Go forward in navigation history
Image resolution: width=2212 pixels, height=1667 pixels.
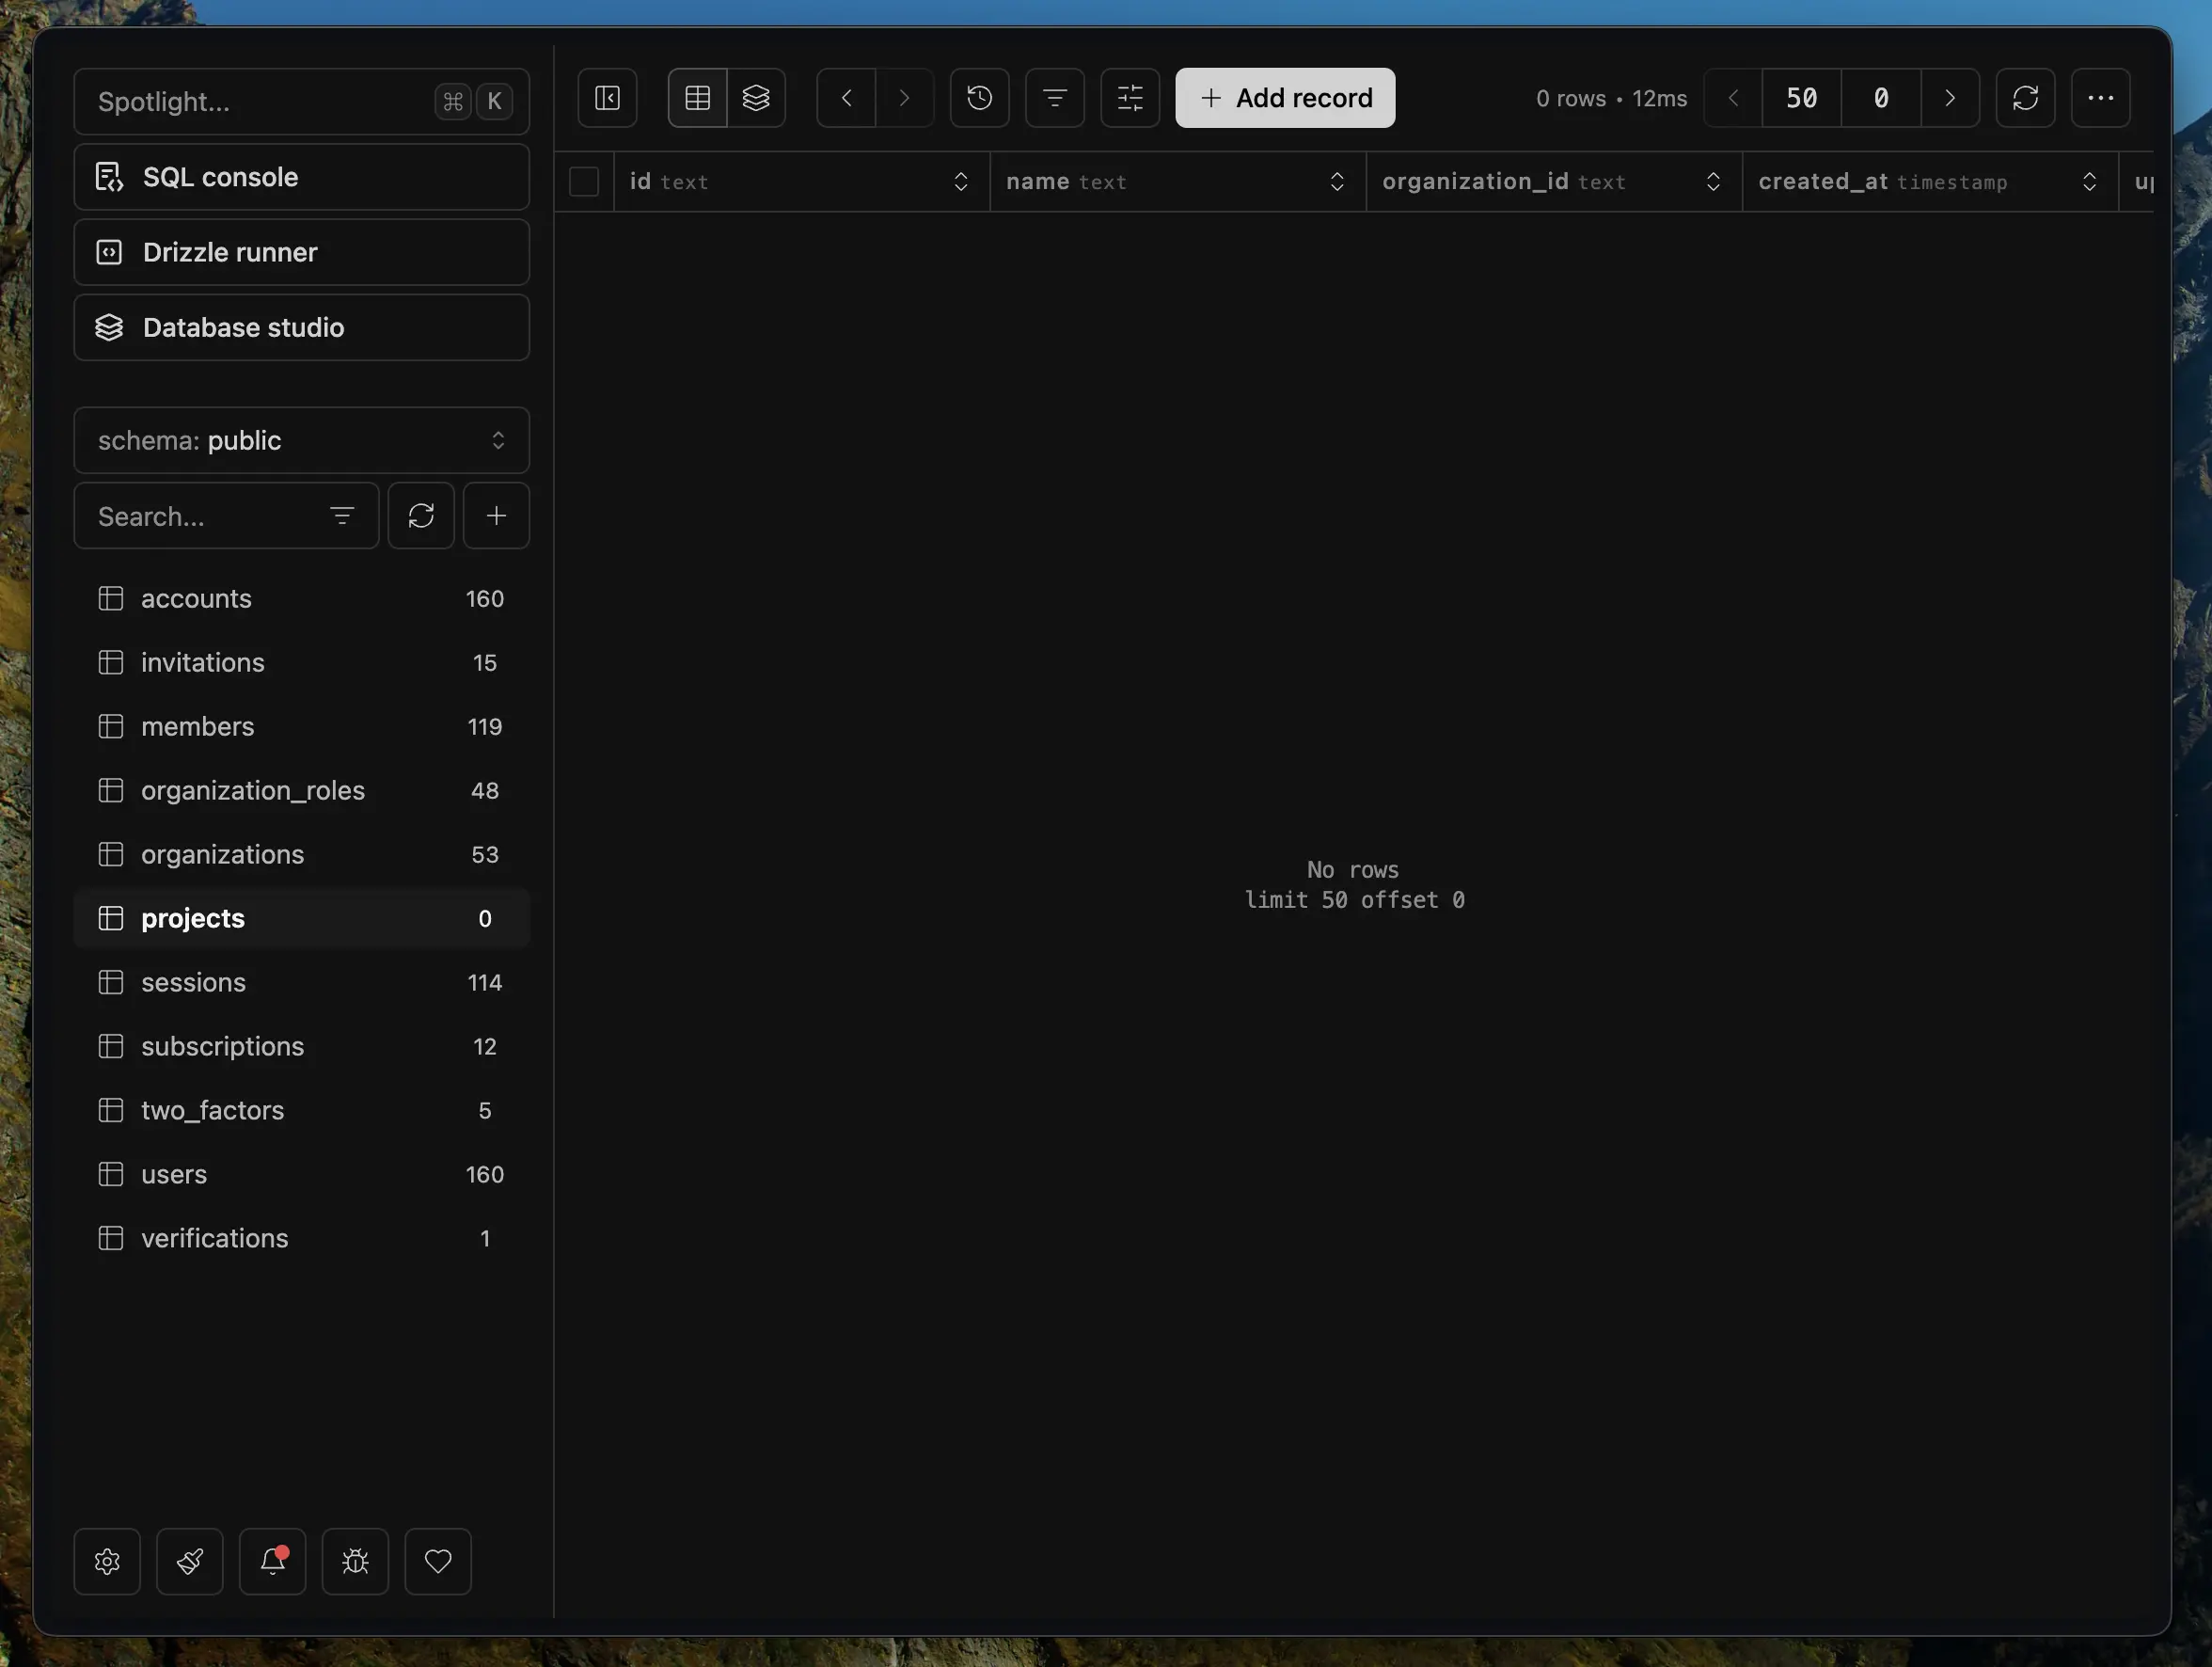click(905, 98)
